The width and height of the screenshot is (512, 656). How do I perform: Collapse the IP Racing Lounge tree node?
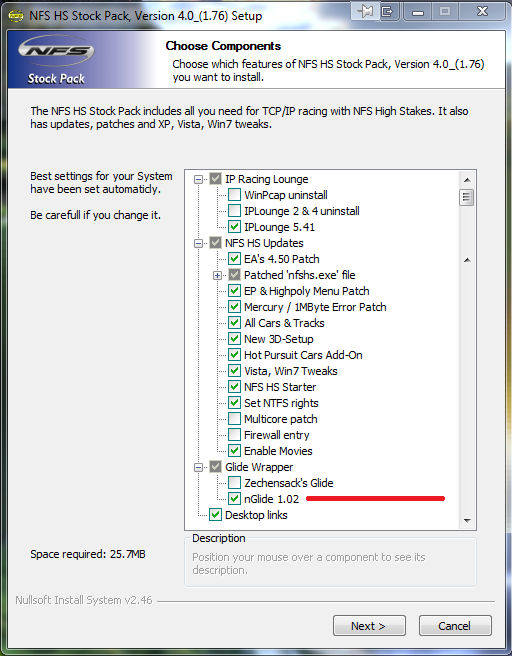pyautogui.click(x=198, y=179)
